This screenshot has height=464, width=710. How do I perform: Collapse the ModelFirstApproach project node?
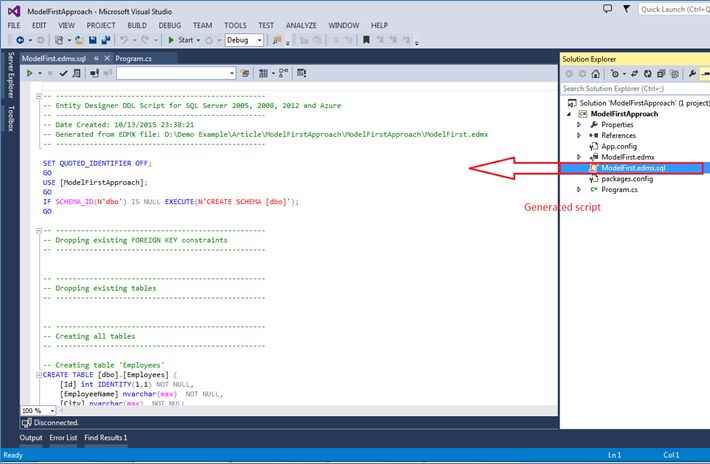[569, 114]
